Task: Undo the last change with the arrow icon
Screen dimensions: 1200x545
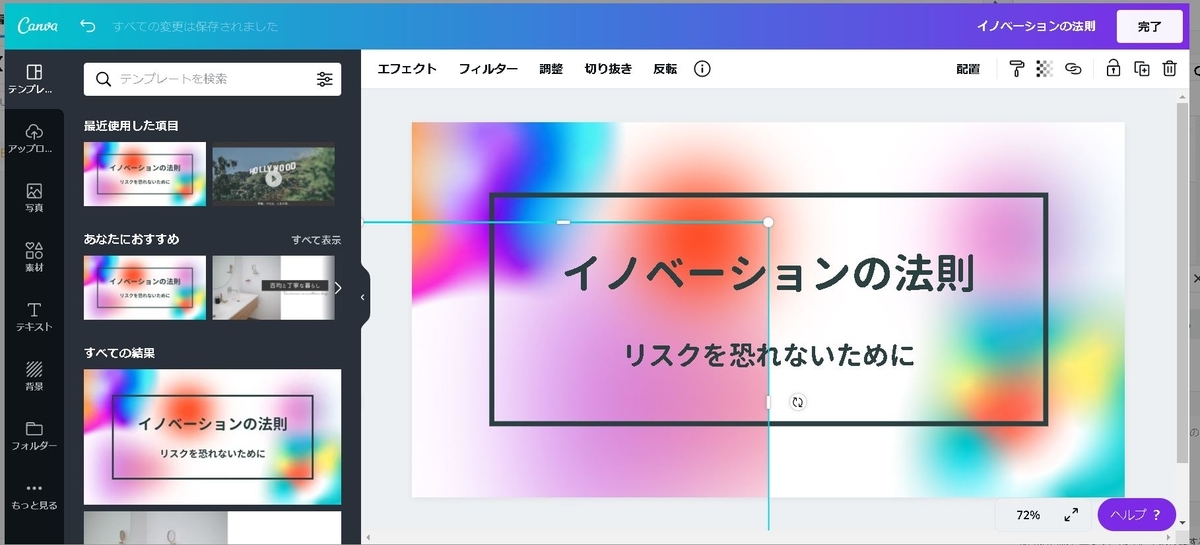Action: pos(88,26)
